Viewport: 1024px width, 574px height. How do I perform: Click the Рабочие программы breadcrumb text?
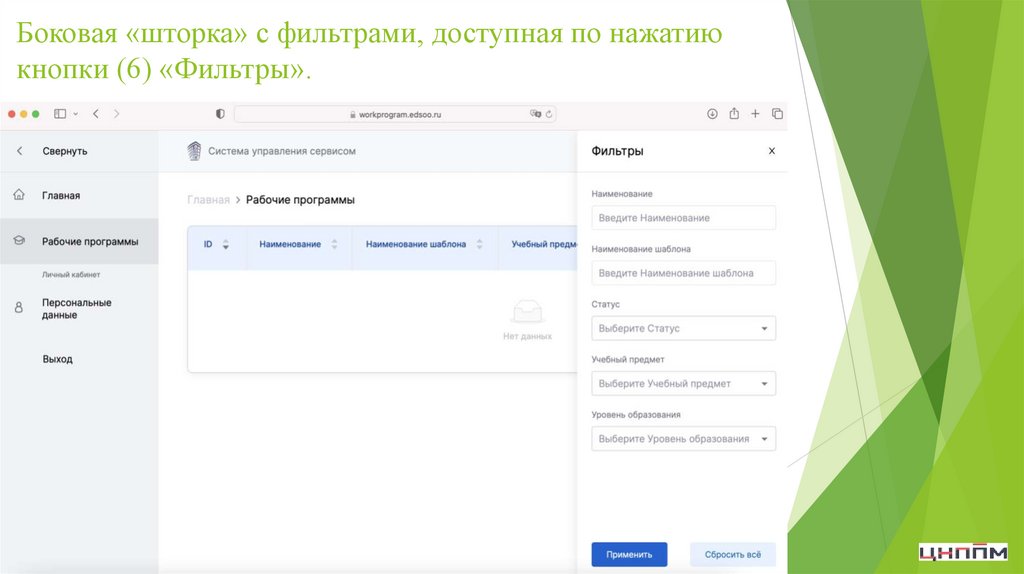pyautogui.click(x=300, y=200)
